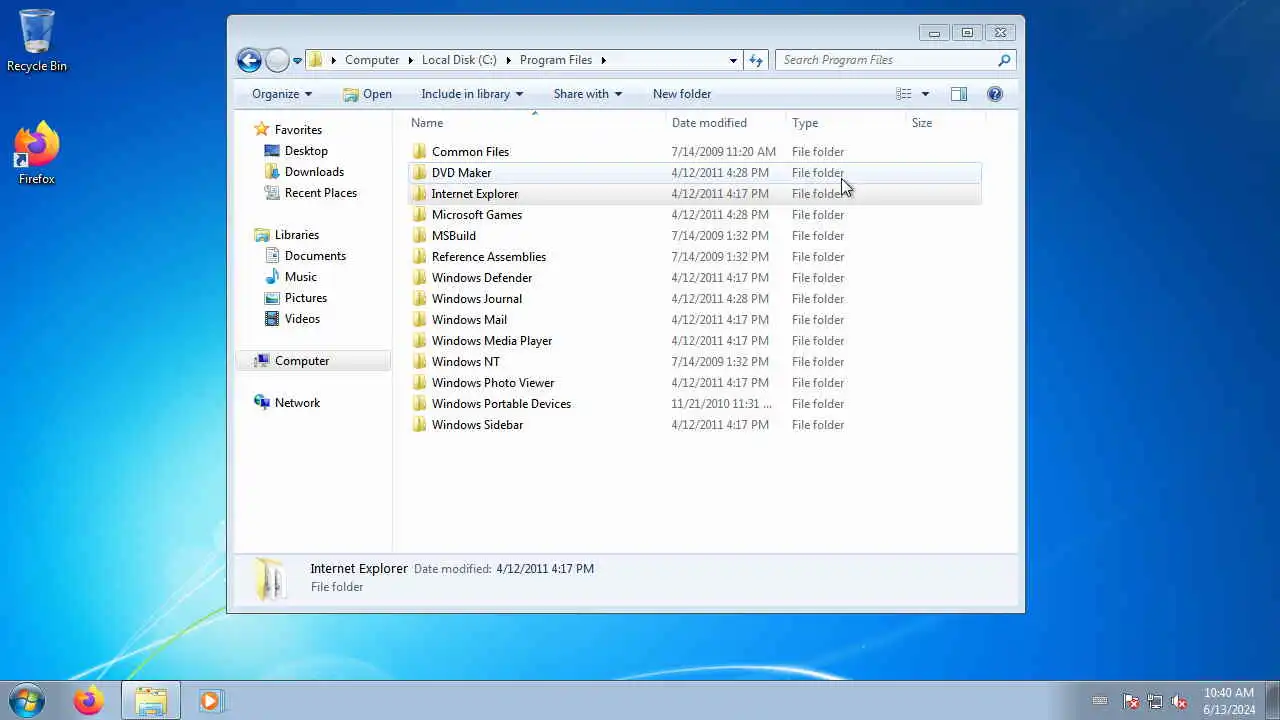Create a New folder
1280x720 pixels.
coord(682,94)
